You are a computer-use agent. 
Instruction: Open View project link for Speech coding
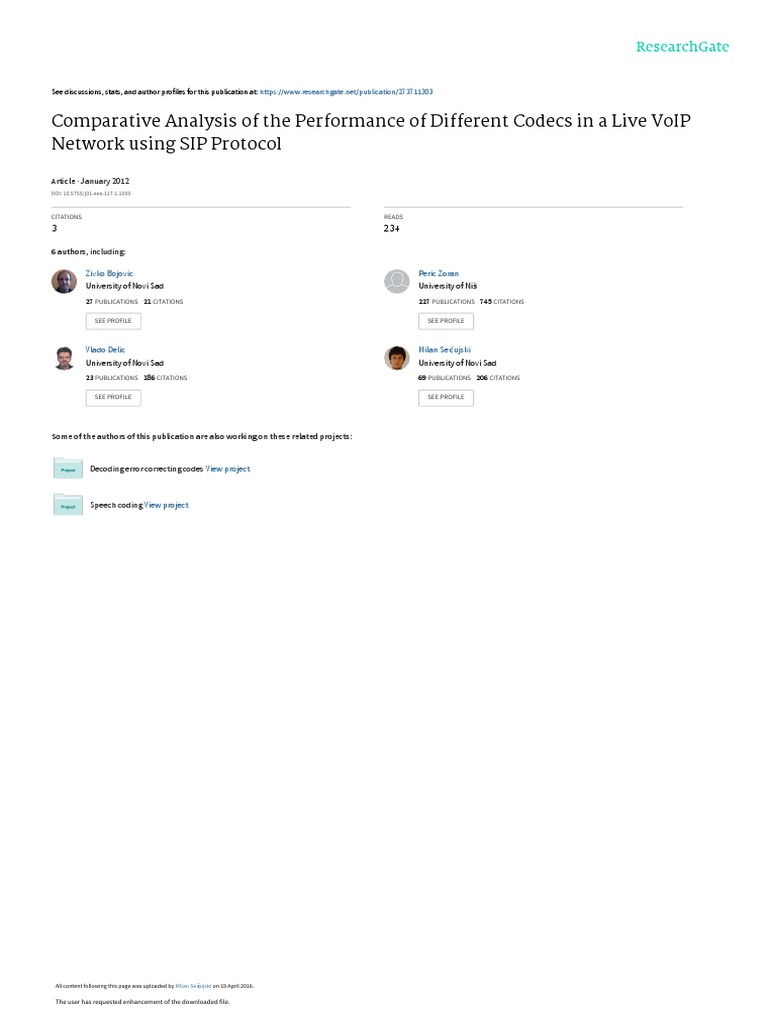167,505
